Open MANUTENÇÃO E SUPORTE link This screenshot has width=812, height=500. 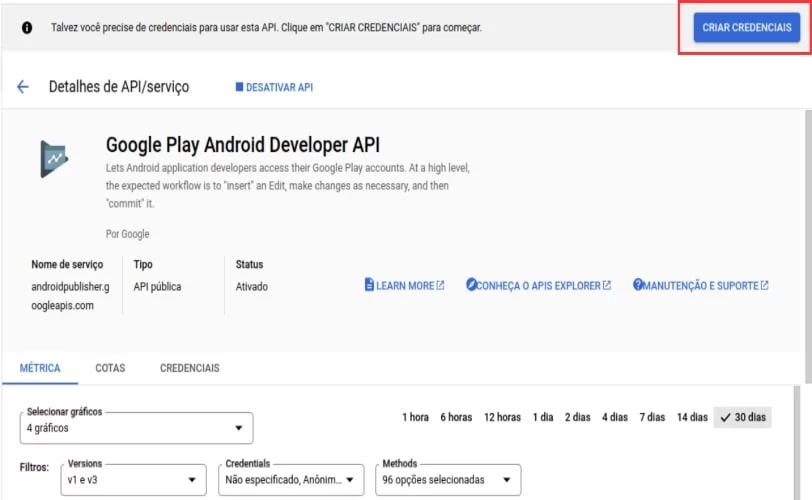click(701, 285)
